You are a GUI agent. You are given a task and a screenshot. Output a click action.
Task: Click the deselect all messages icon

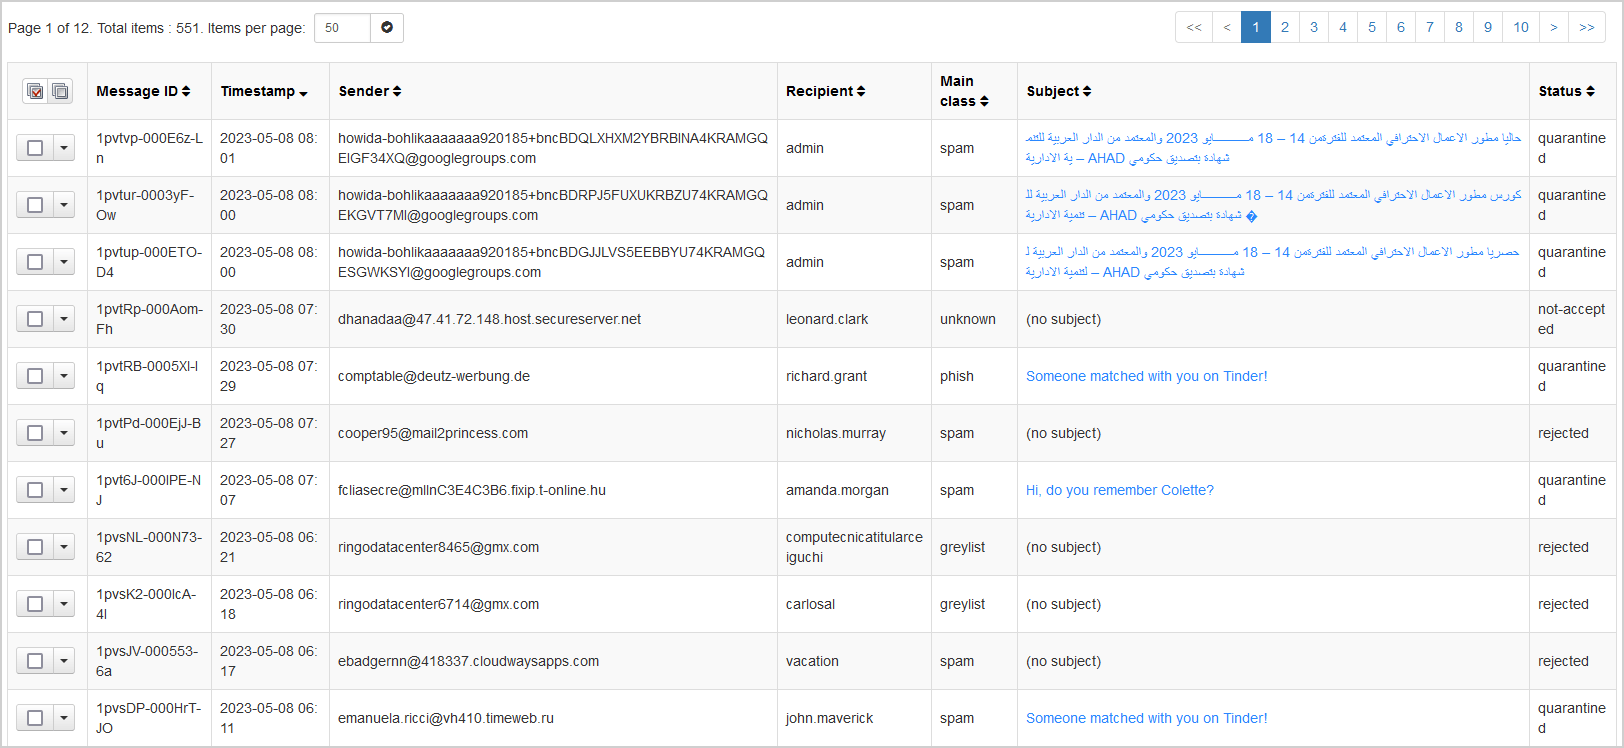60,91
